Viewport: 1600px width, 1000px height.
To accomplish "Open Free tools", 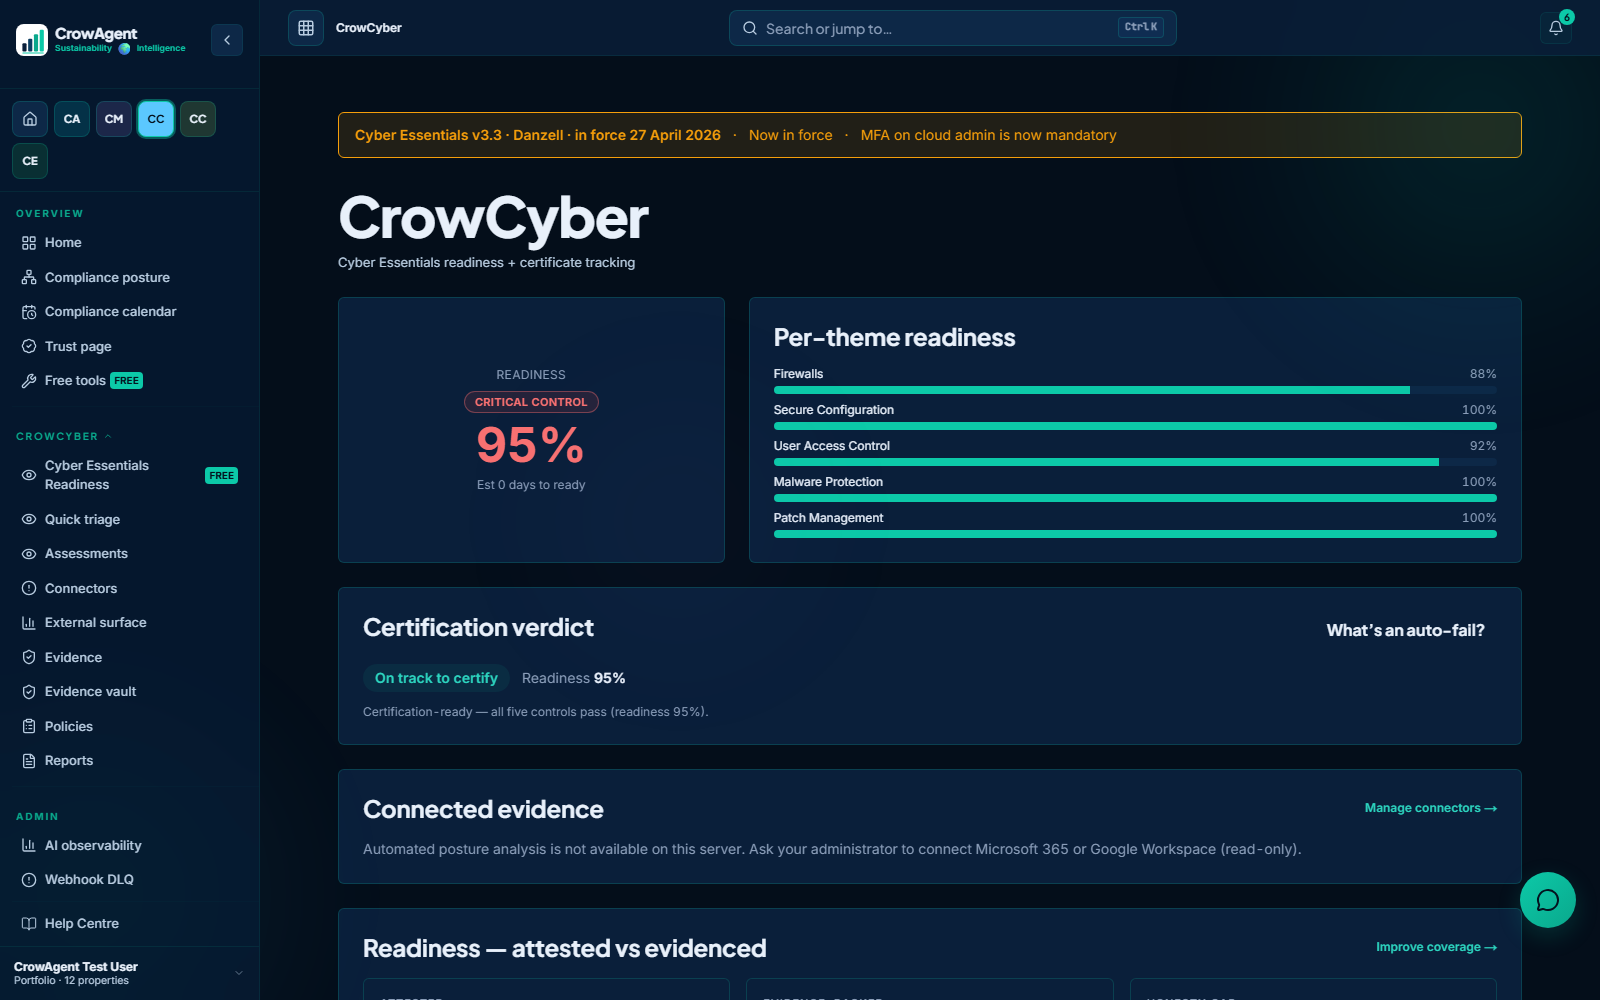I will 129,381.
